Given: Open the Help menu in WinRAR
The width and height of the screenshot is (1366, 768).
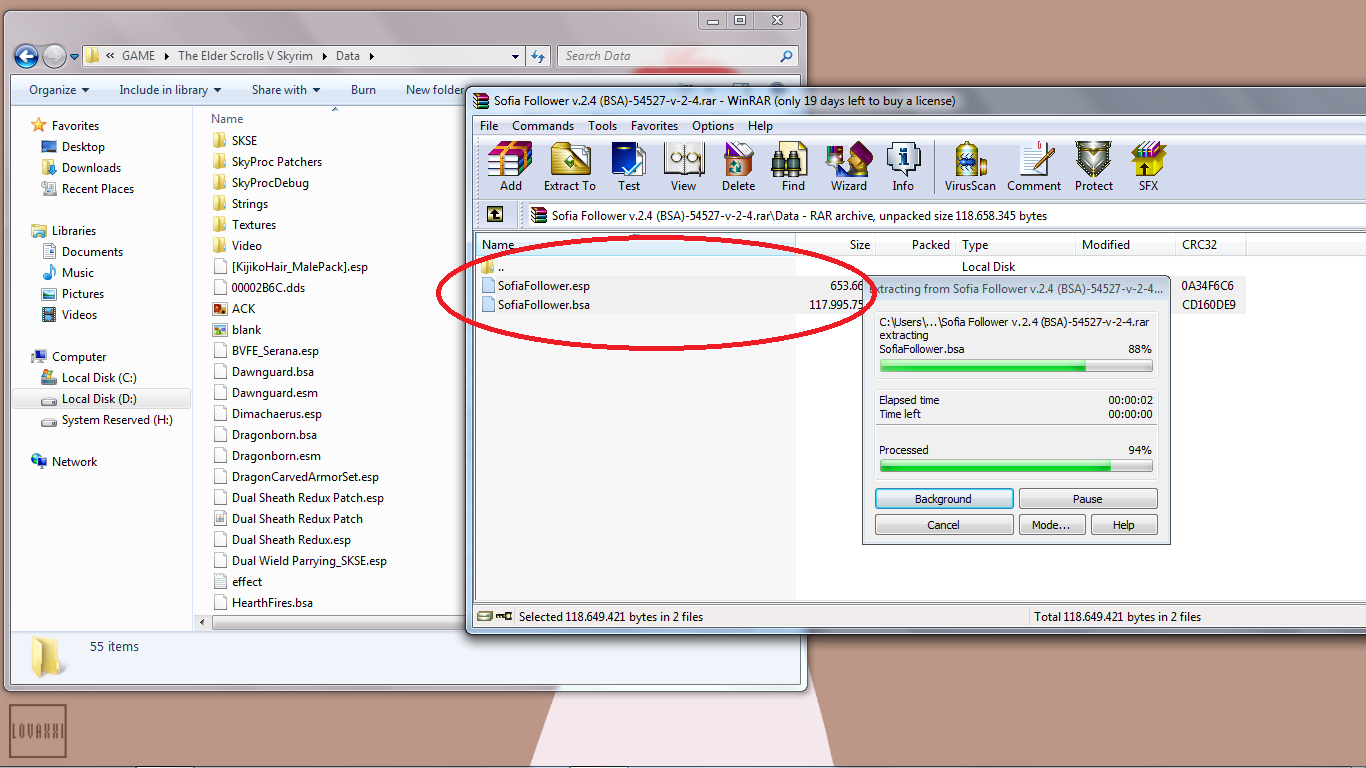Looking at the screenshot, I should coord(760,126).
